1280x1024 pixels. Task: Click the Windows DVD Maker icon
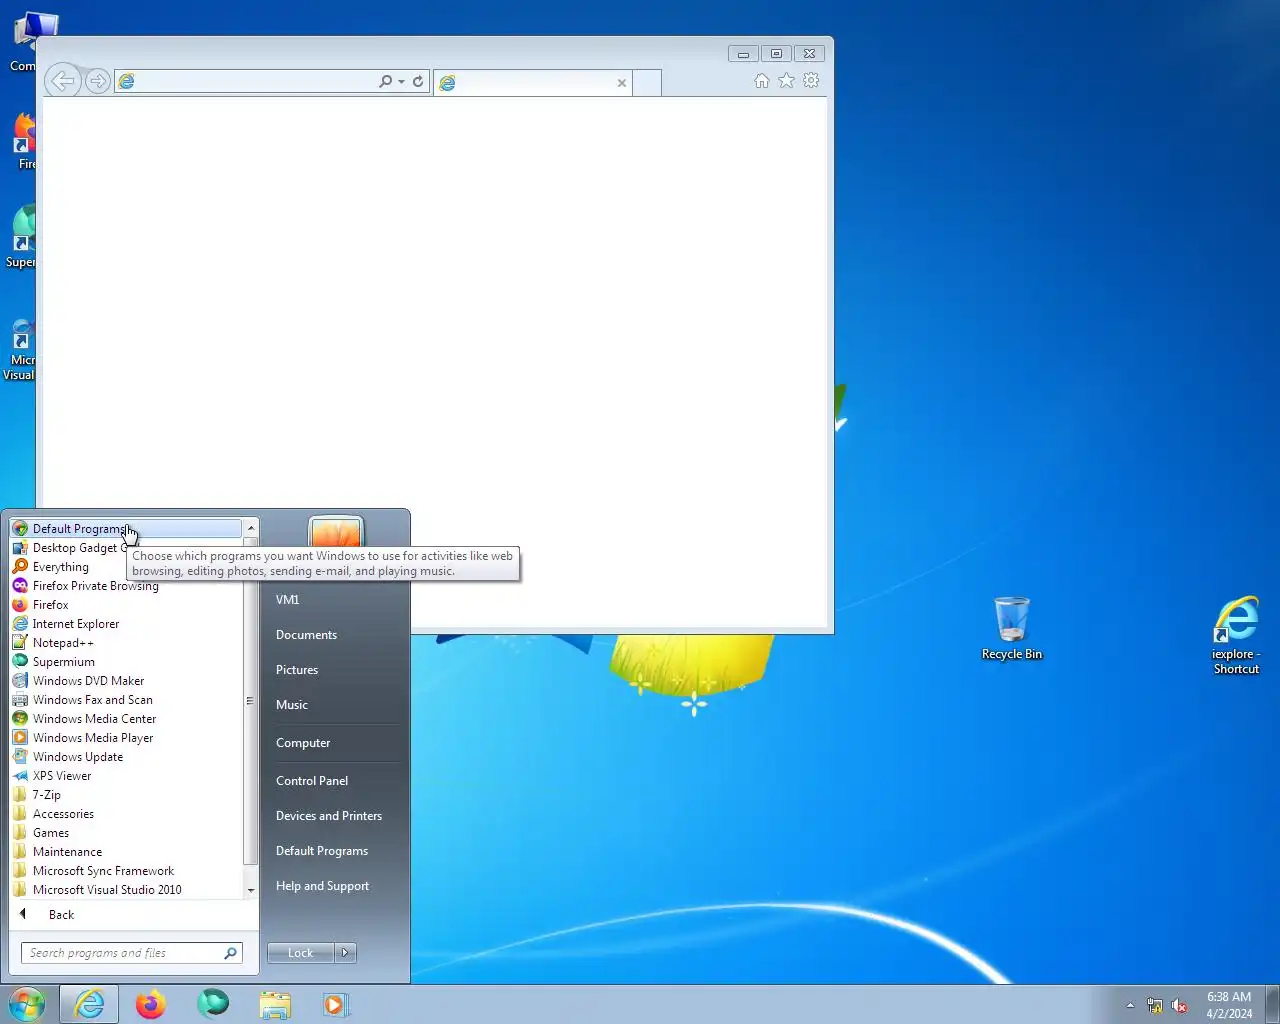coord(20,680)
